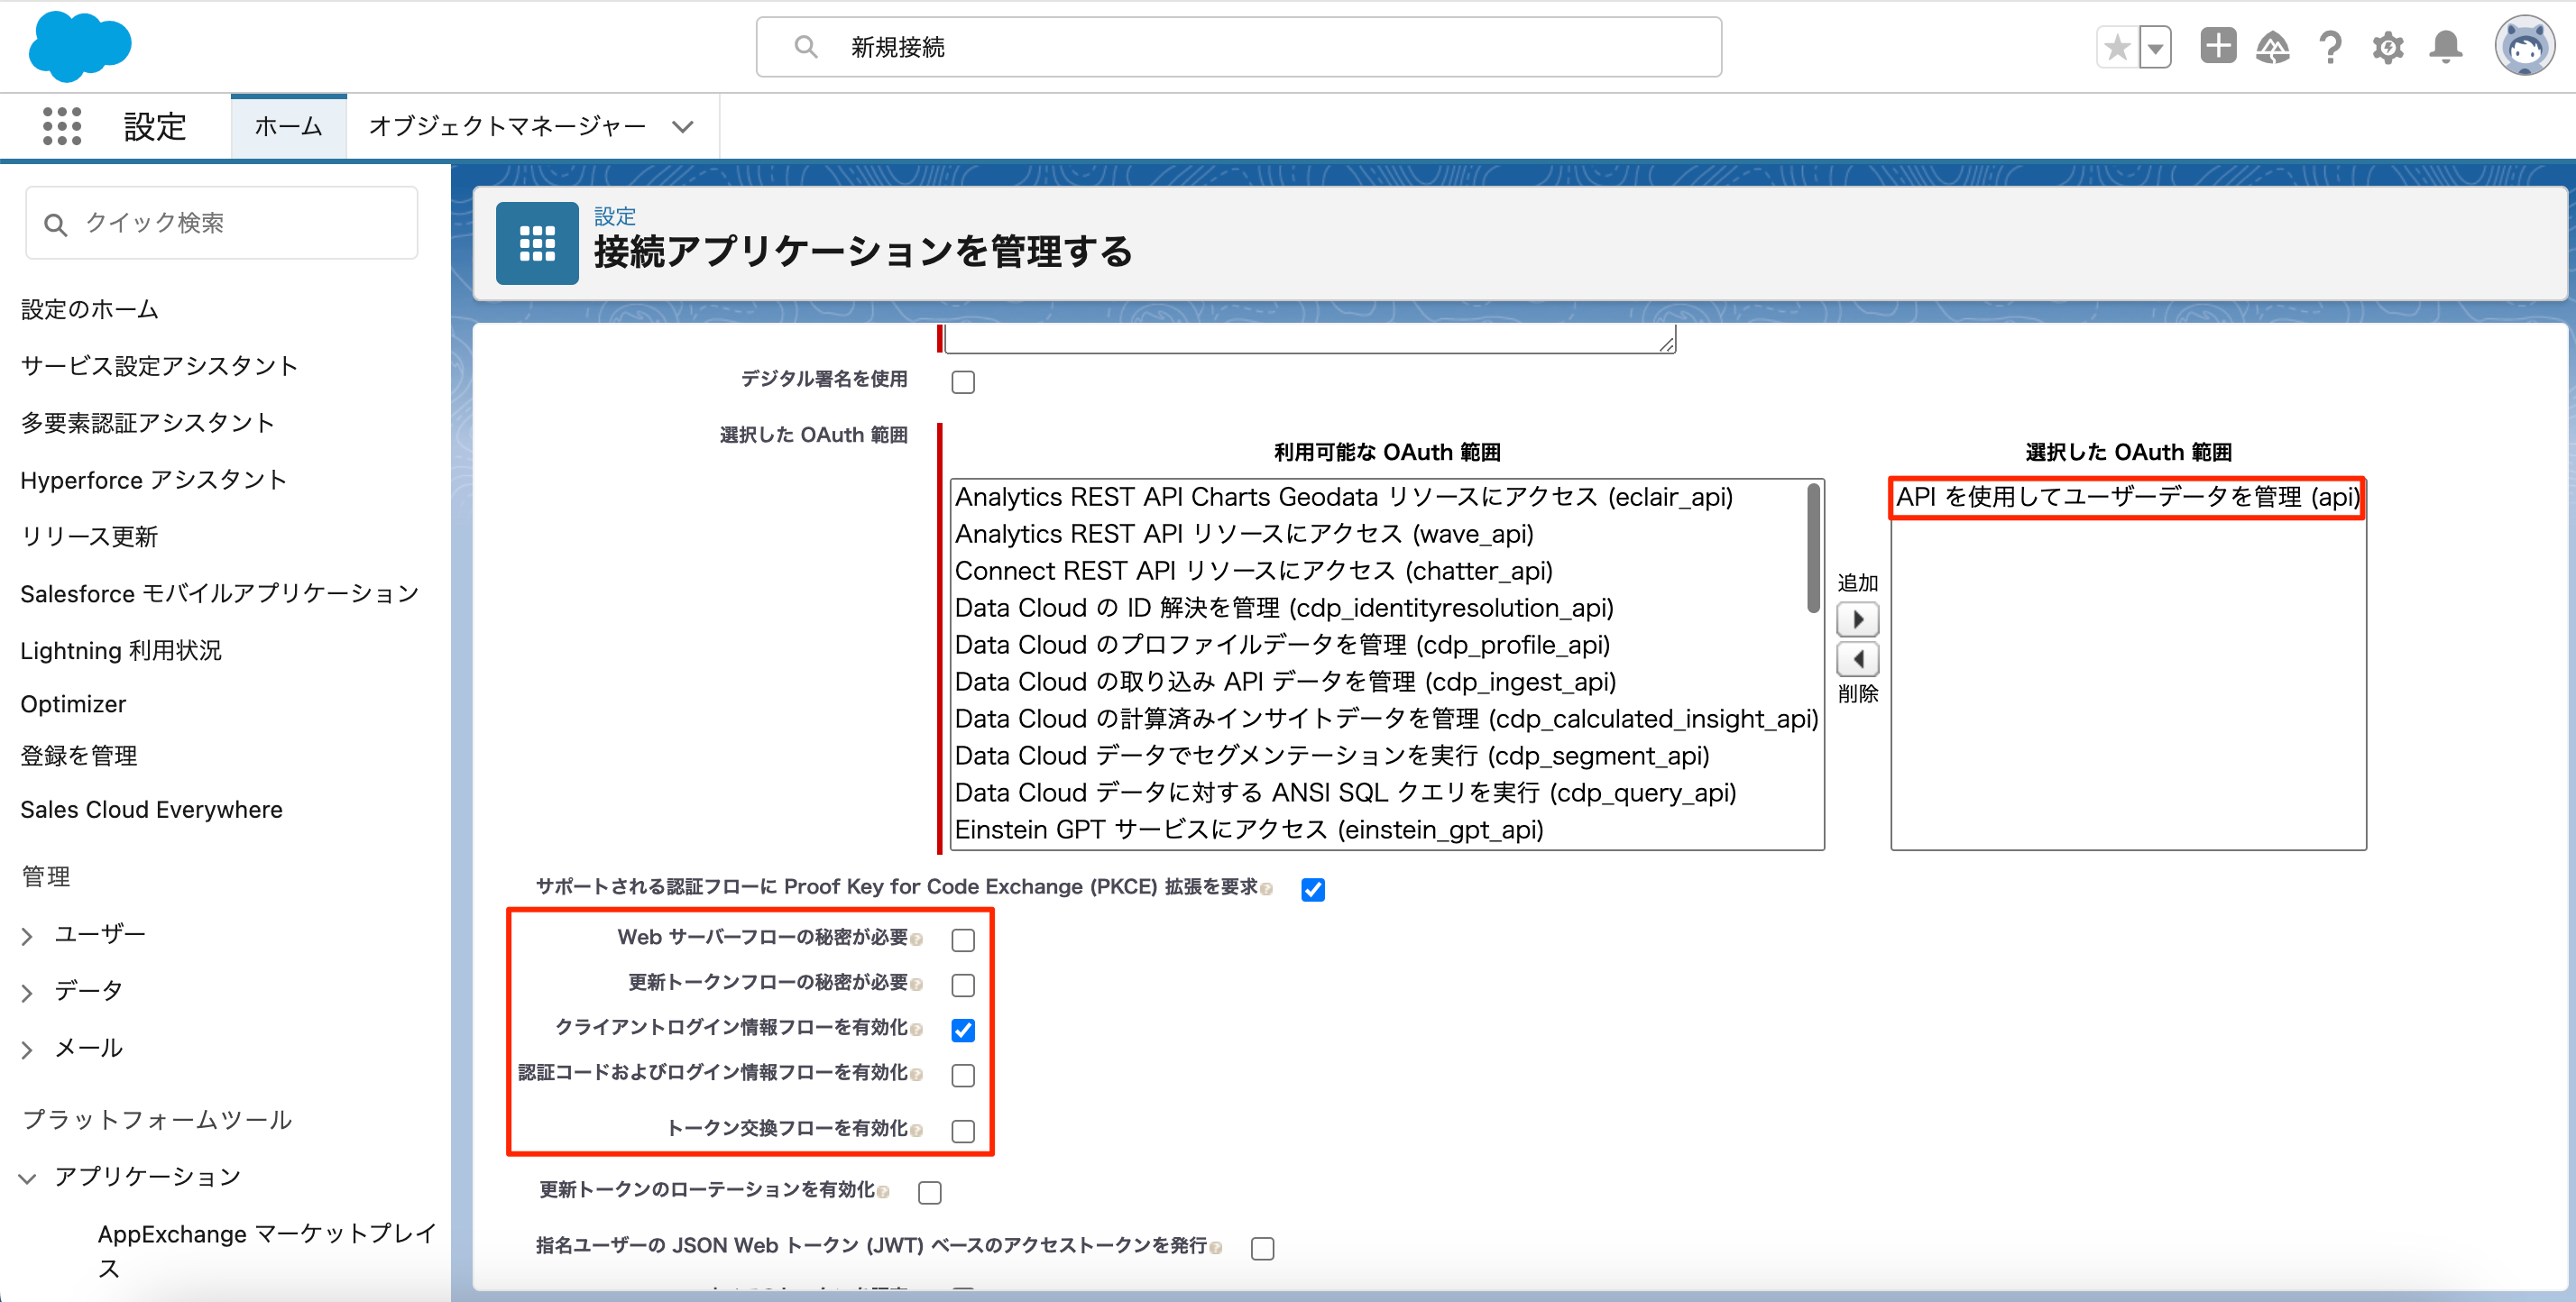2576x1302 pixels.
Task: Click the 削除 arrow button
Action: [x=1857, y=660]
